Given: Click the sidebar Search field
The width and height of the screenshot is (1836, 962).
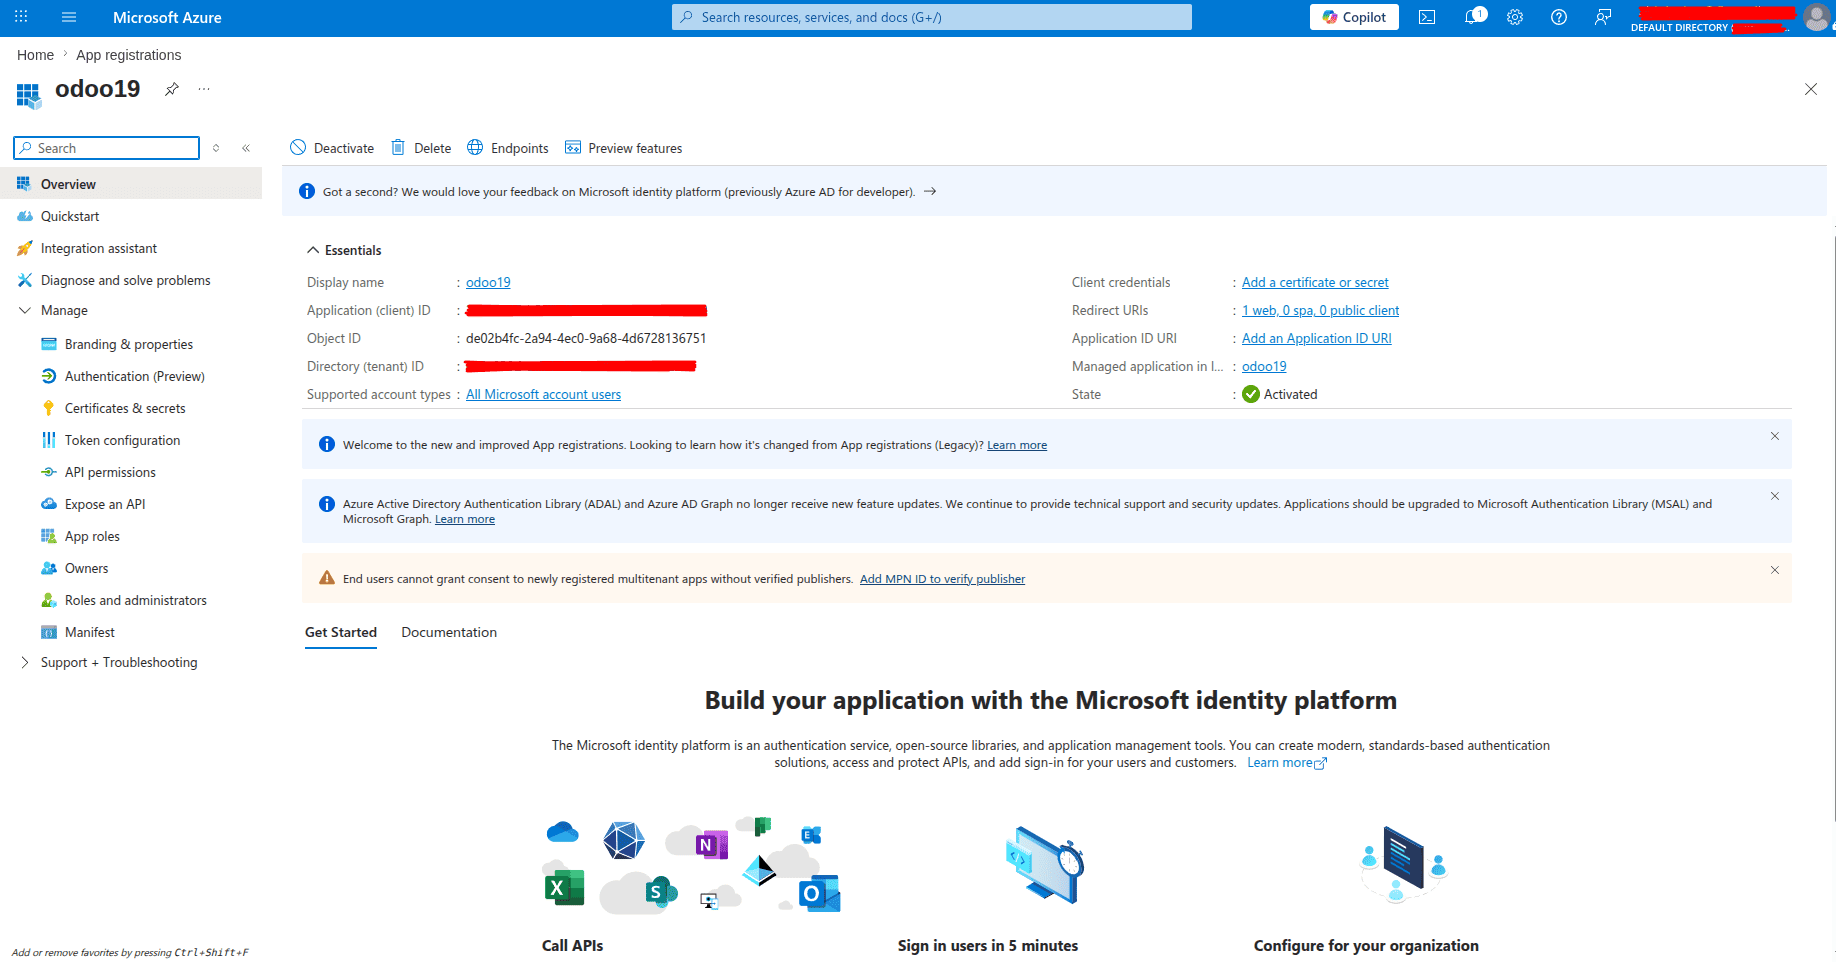Looking at the screenshot, I should click(107, 148).
